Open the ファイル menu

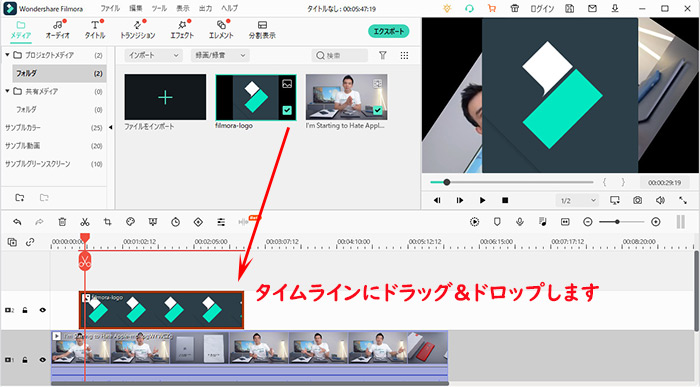pyautogui.click(x=110, y=8)
